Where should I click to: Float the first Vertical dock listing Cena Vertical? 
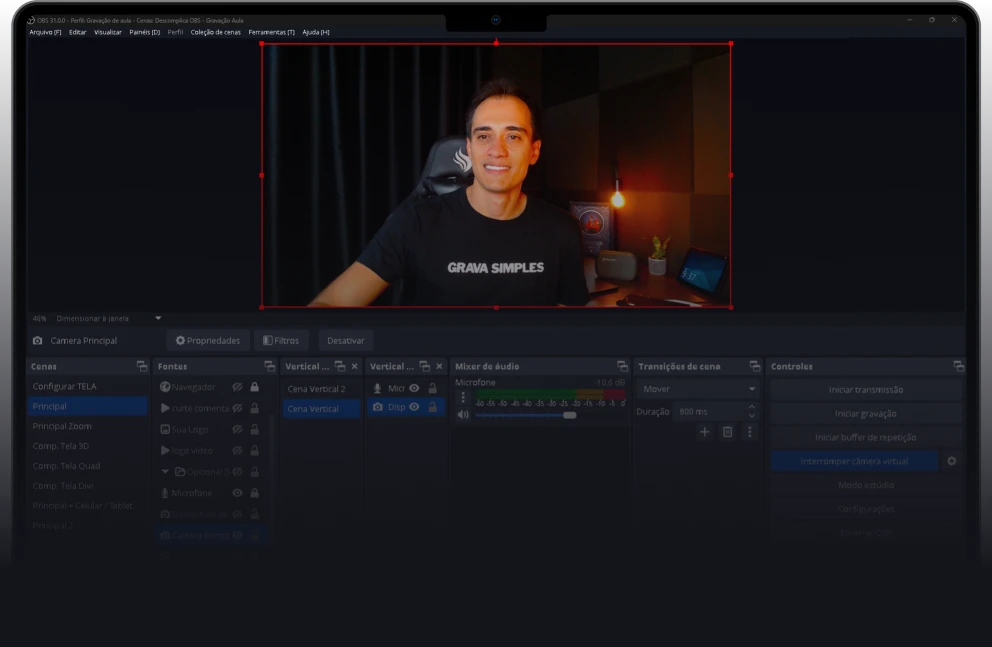click(x=340, y=366)
